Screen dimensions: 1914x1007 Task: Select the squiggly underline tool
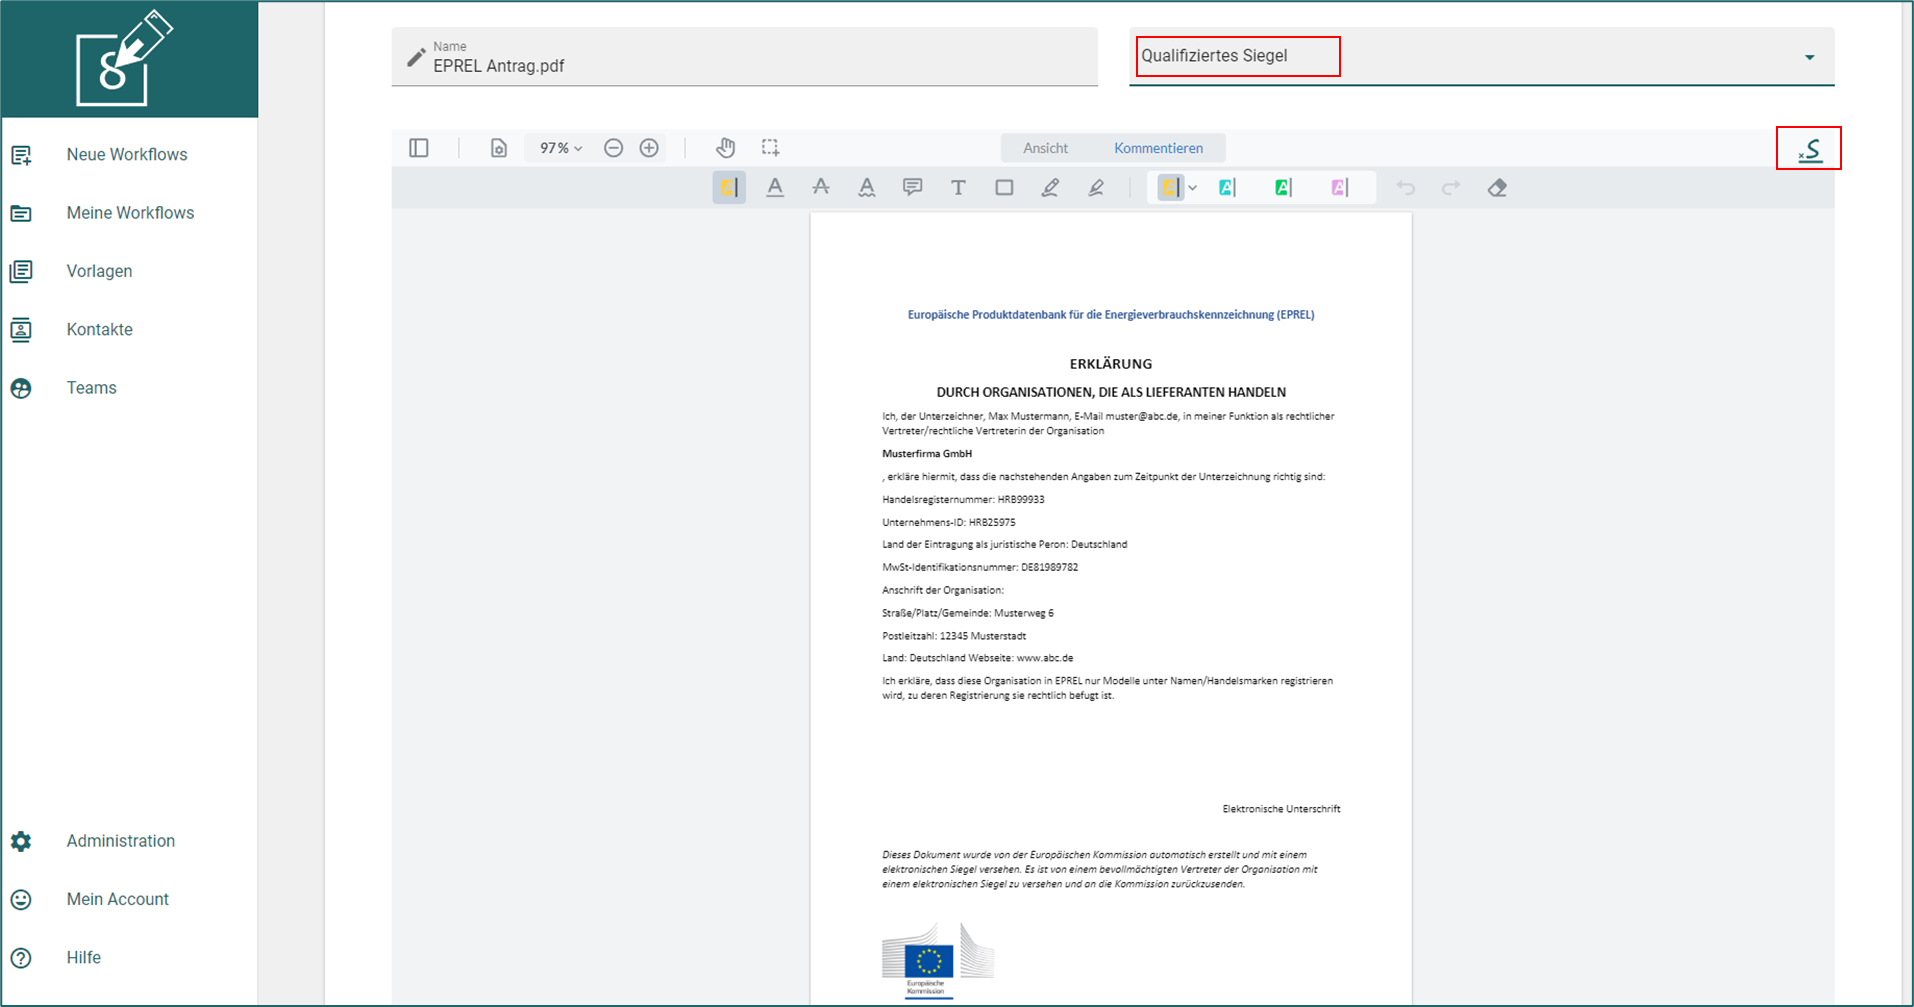(867, 187)
